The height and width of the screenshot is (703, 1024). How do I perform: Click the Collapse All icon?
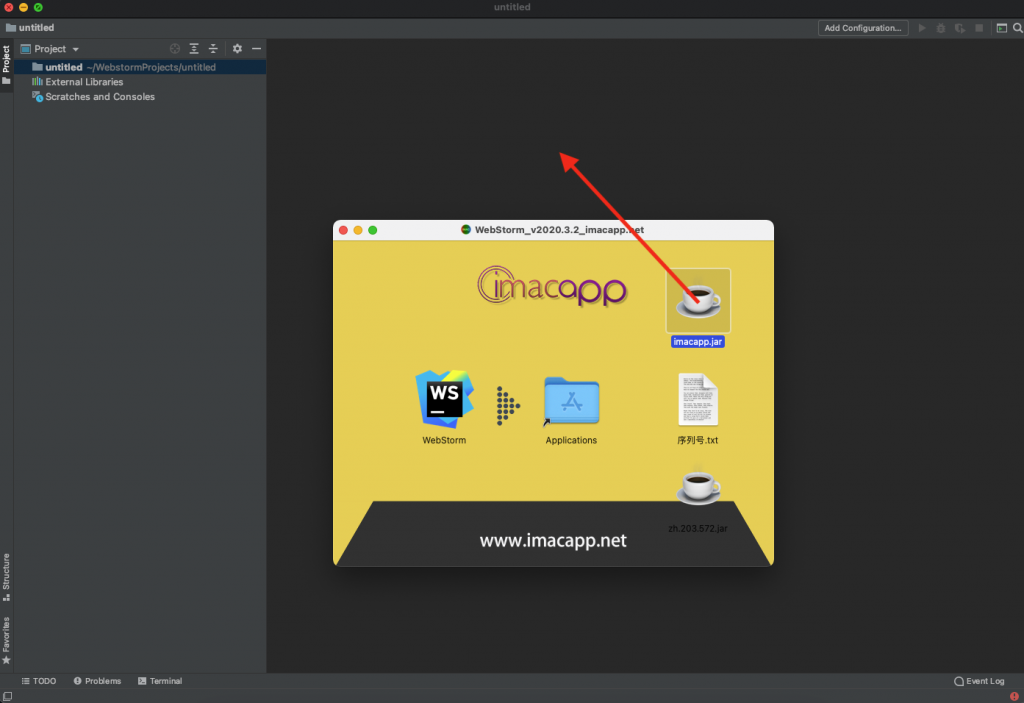coord(213,49)
